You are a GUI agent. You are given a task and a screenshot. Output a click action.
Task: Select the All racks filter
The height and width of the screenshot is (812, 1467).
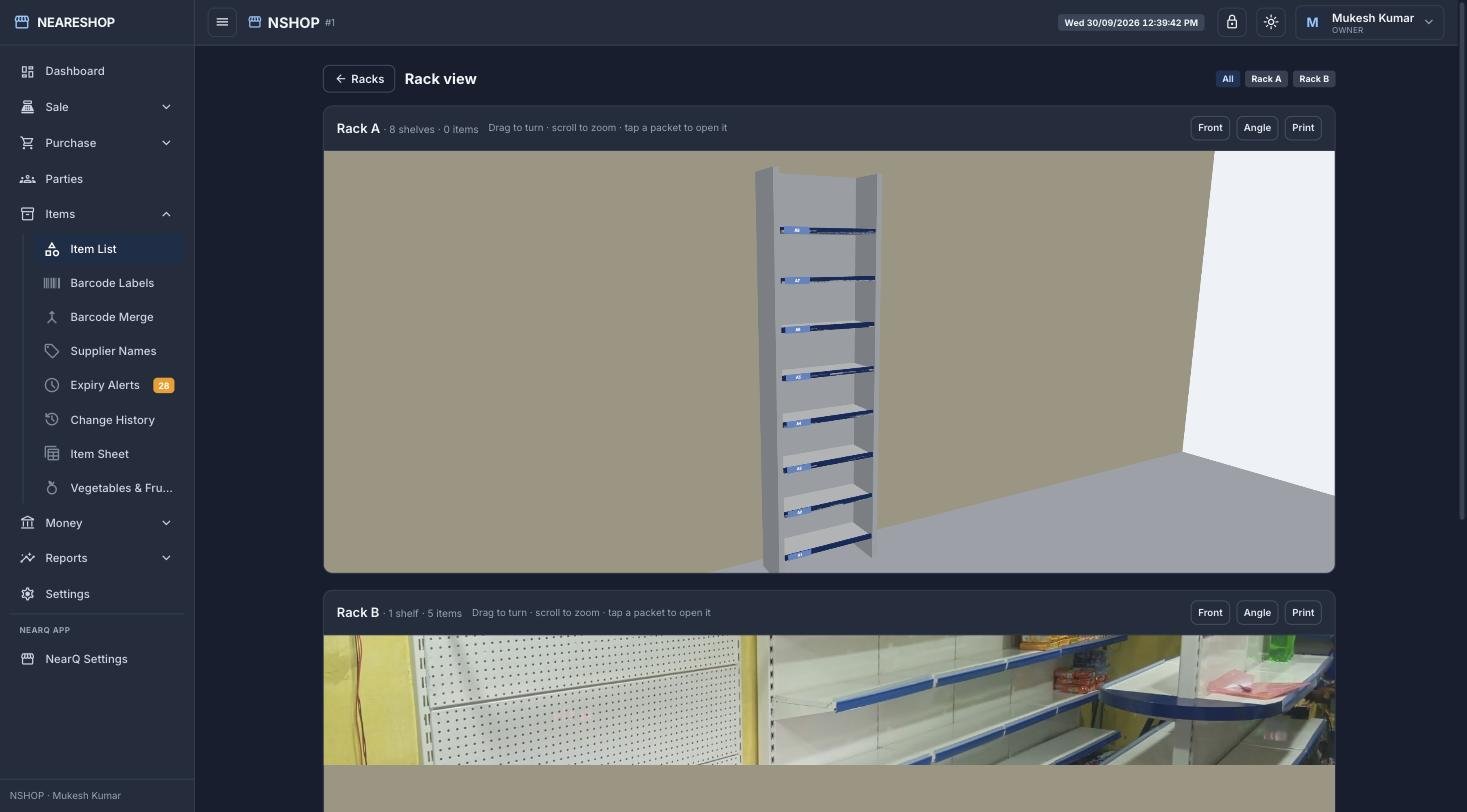point(1228,79)
